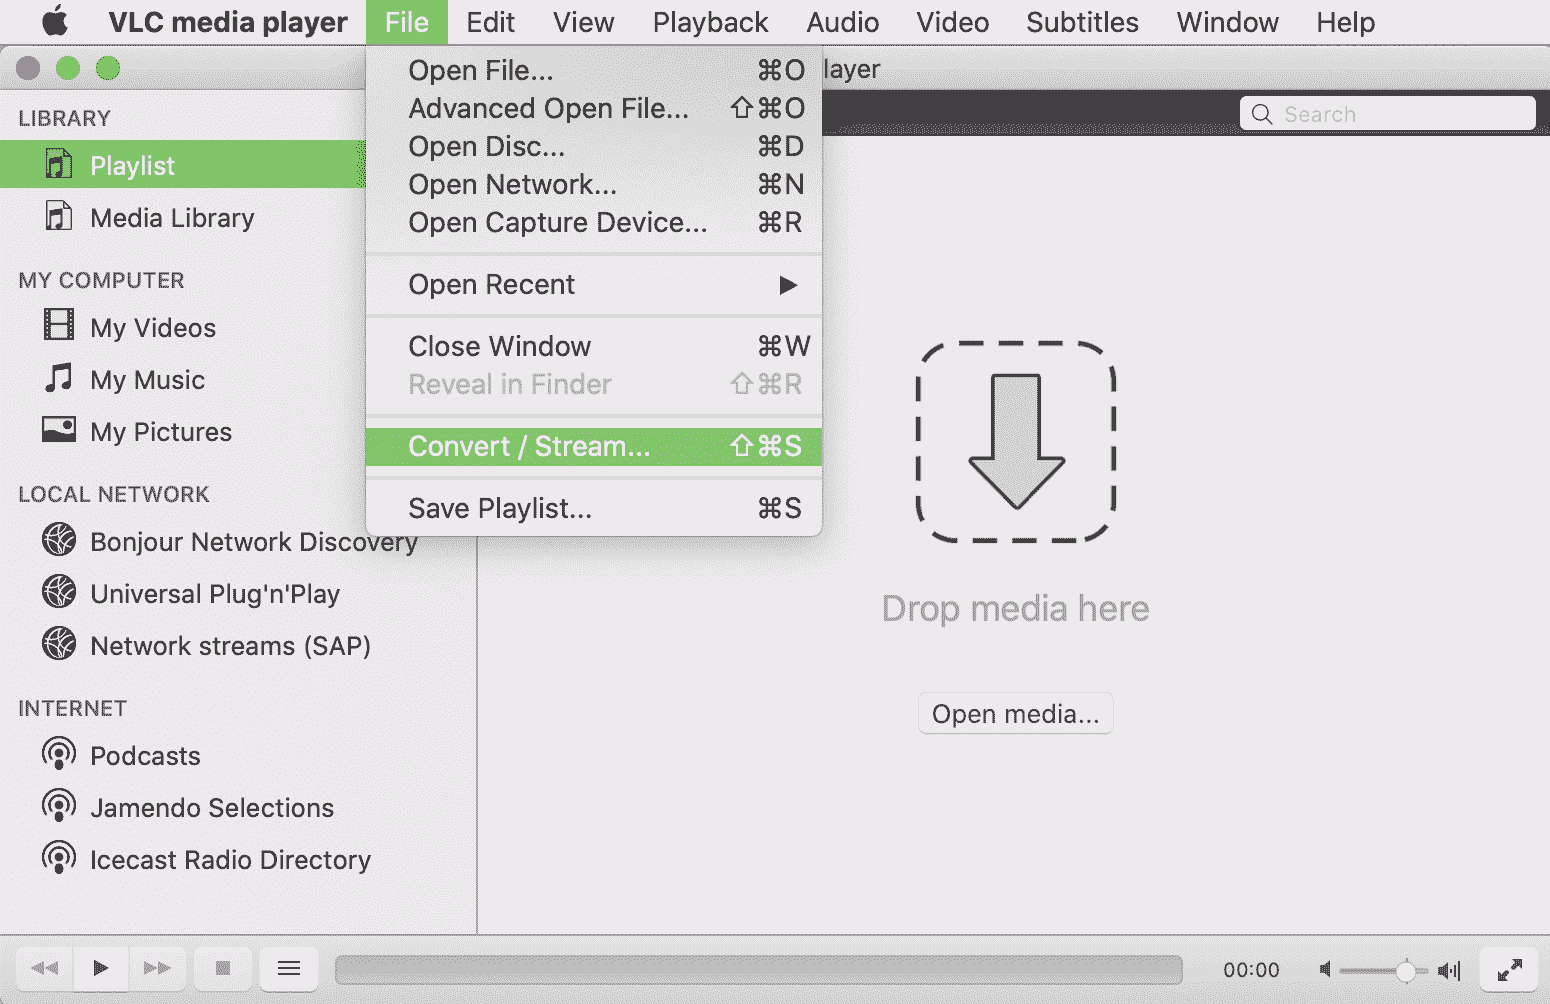Toggle the playlist view button
The image size is (1550, 1004).
tap(289, 968)
